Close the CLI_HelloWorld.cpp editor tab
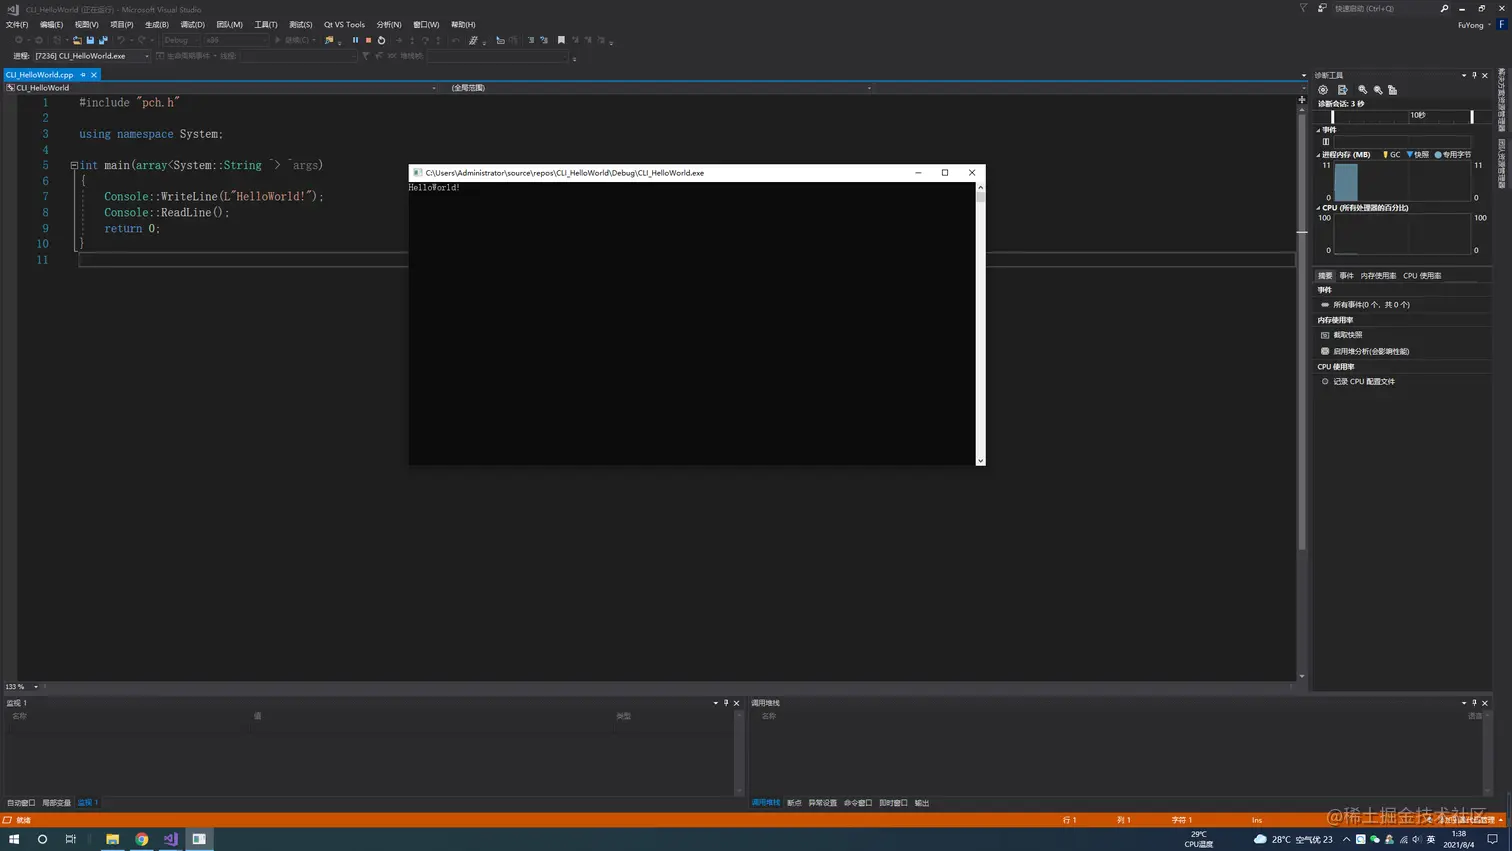The image size is (1512, 851). pos(94,75)
